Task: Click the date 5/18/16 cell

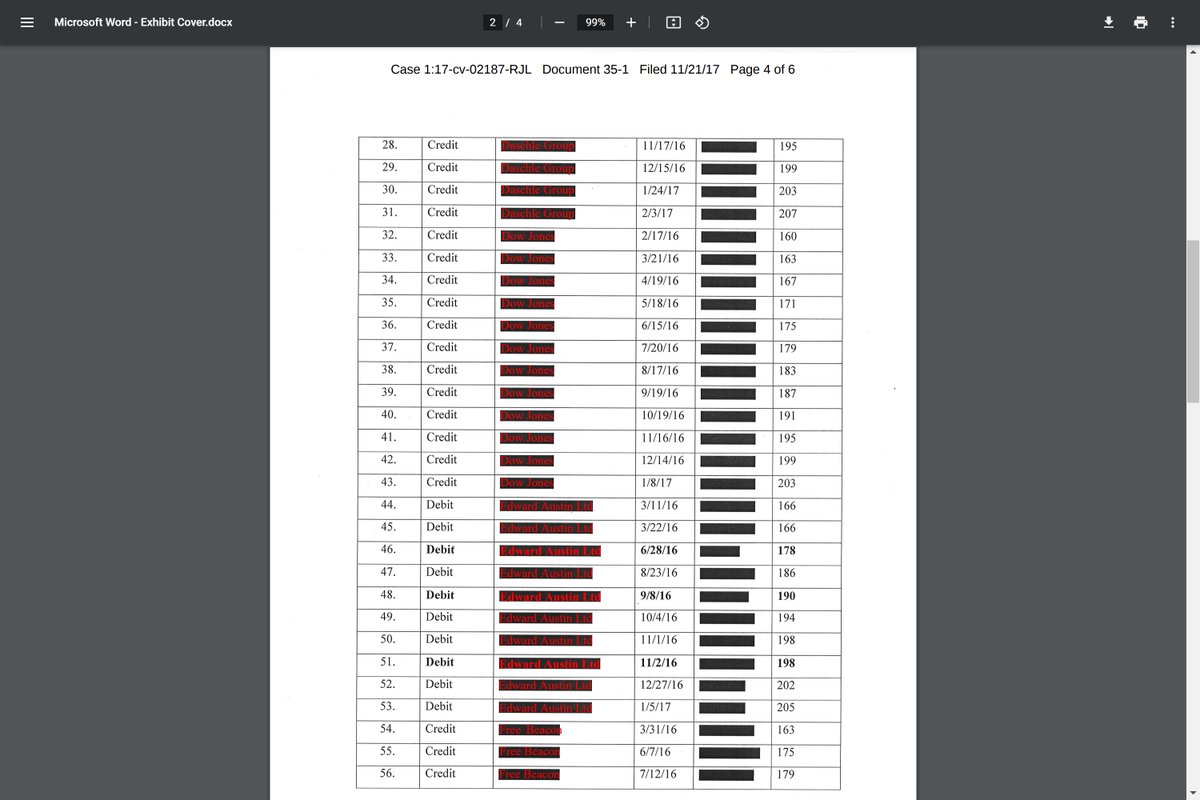Action: point(660,303)
